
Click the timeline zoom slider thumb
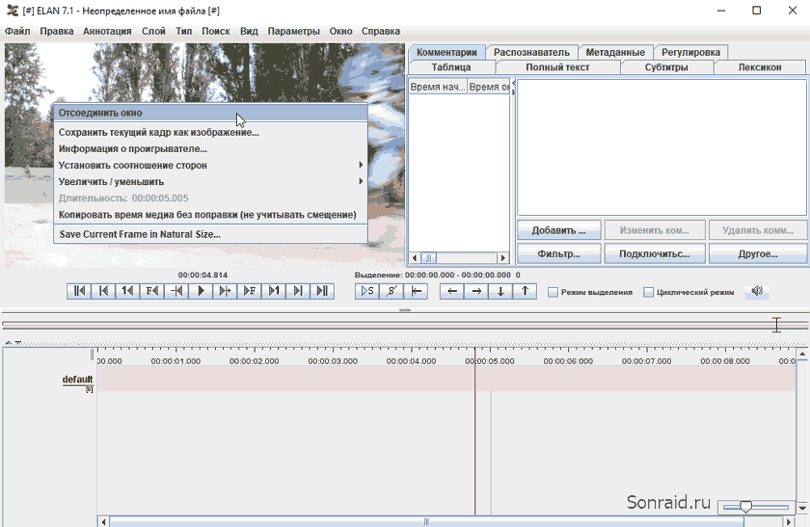[745, 507]
